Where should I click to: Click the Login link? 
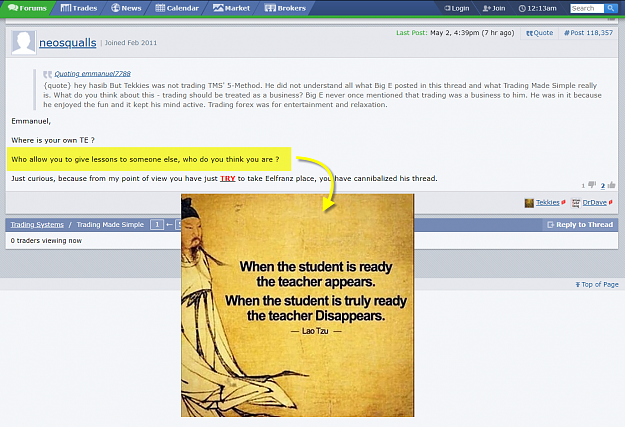pos(457,8)
